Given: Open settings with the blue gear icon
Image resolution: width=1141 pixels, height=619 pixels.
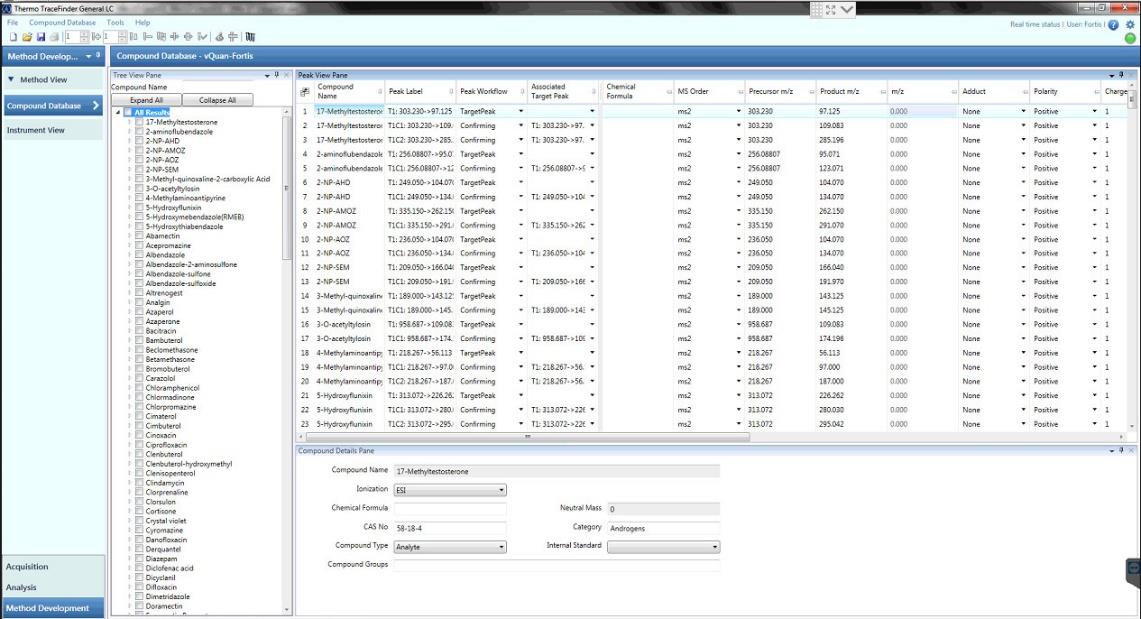Looking at the screenshot, I should click(1130, 25).
